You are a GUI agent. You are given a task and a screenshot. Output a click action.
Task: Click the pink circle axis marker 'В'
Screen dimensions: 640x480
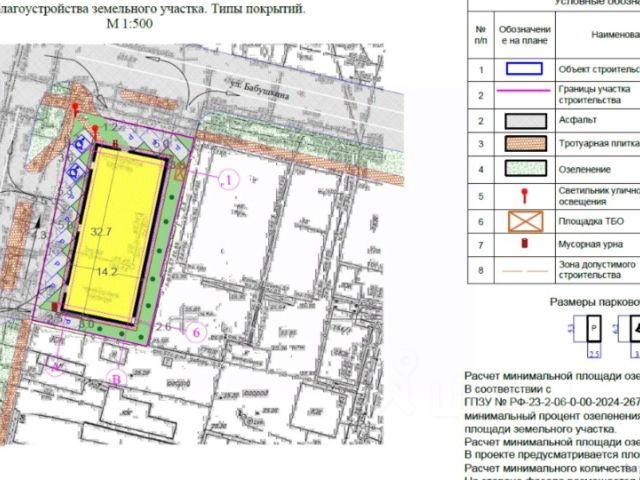(116, 379)
